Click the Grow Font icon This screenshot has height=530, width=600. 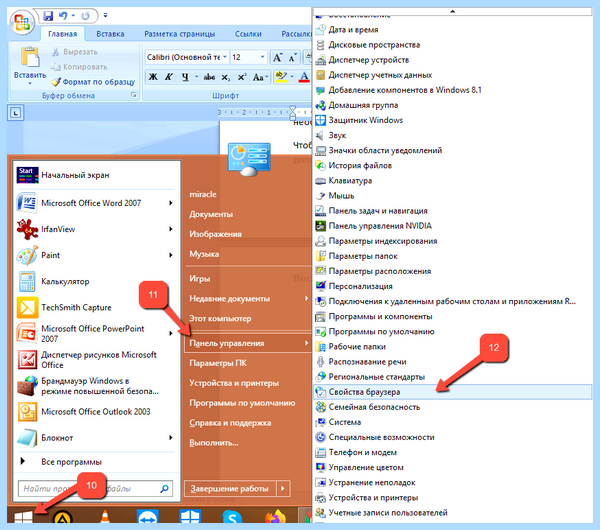click(277, 57)
